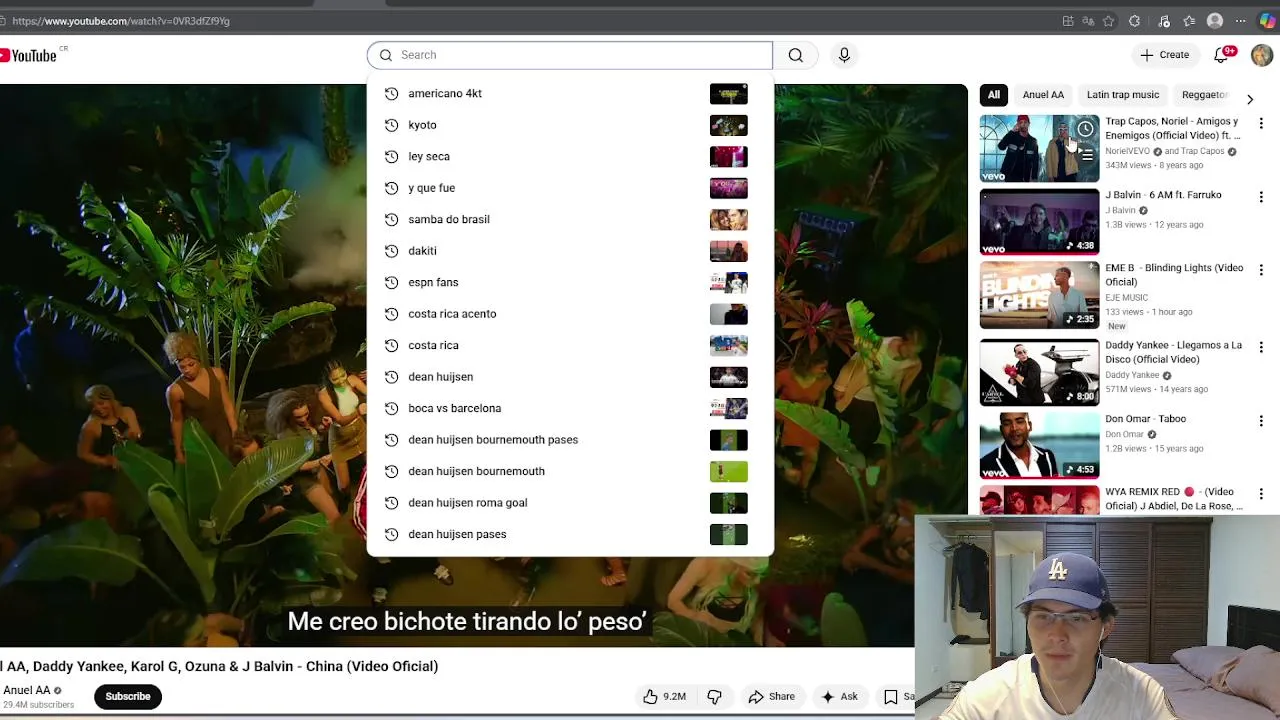Select the All filter chip
The height and width of the screenshot is (720, 1280).
tap(994, 95)
